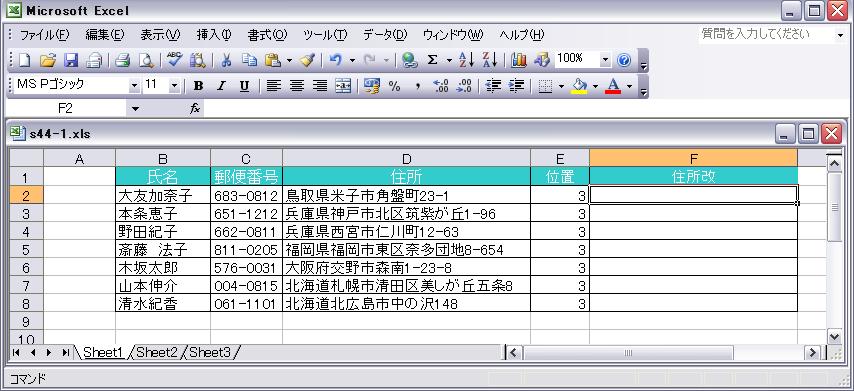Expand the font size dropdown showing 11
Image resolution: width=854 pixels, height=391 pixels.
[x=174, y=86]
